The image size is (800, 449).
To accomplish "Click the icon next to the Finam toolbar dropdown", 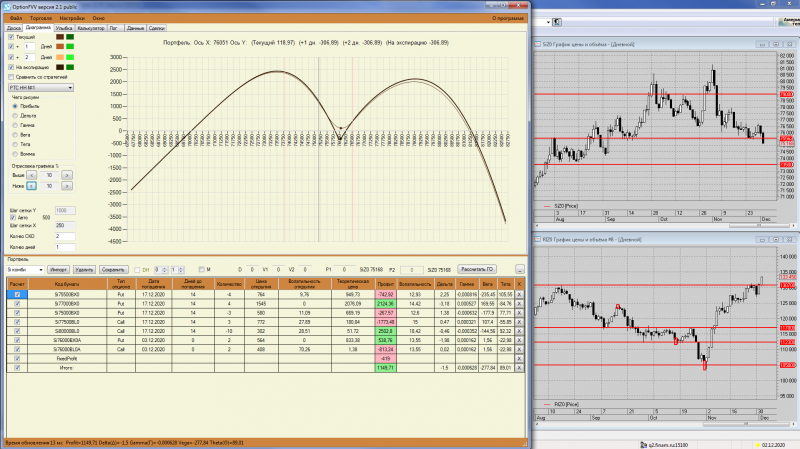I will coord(557,22).
